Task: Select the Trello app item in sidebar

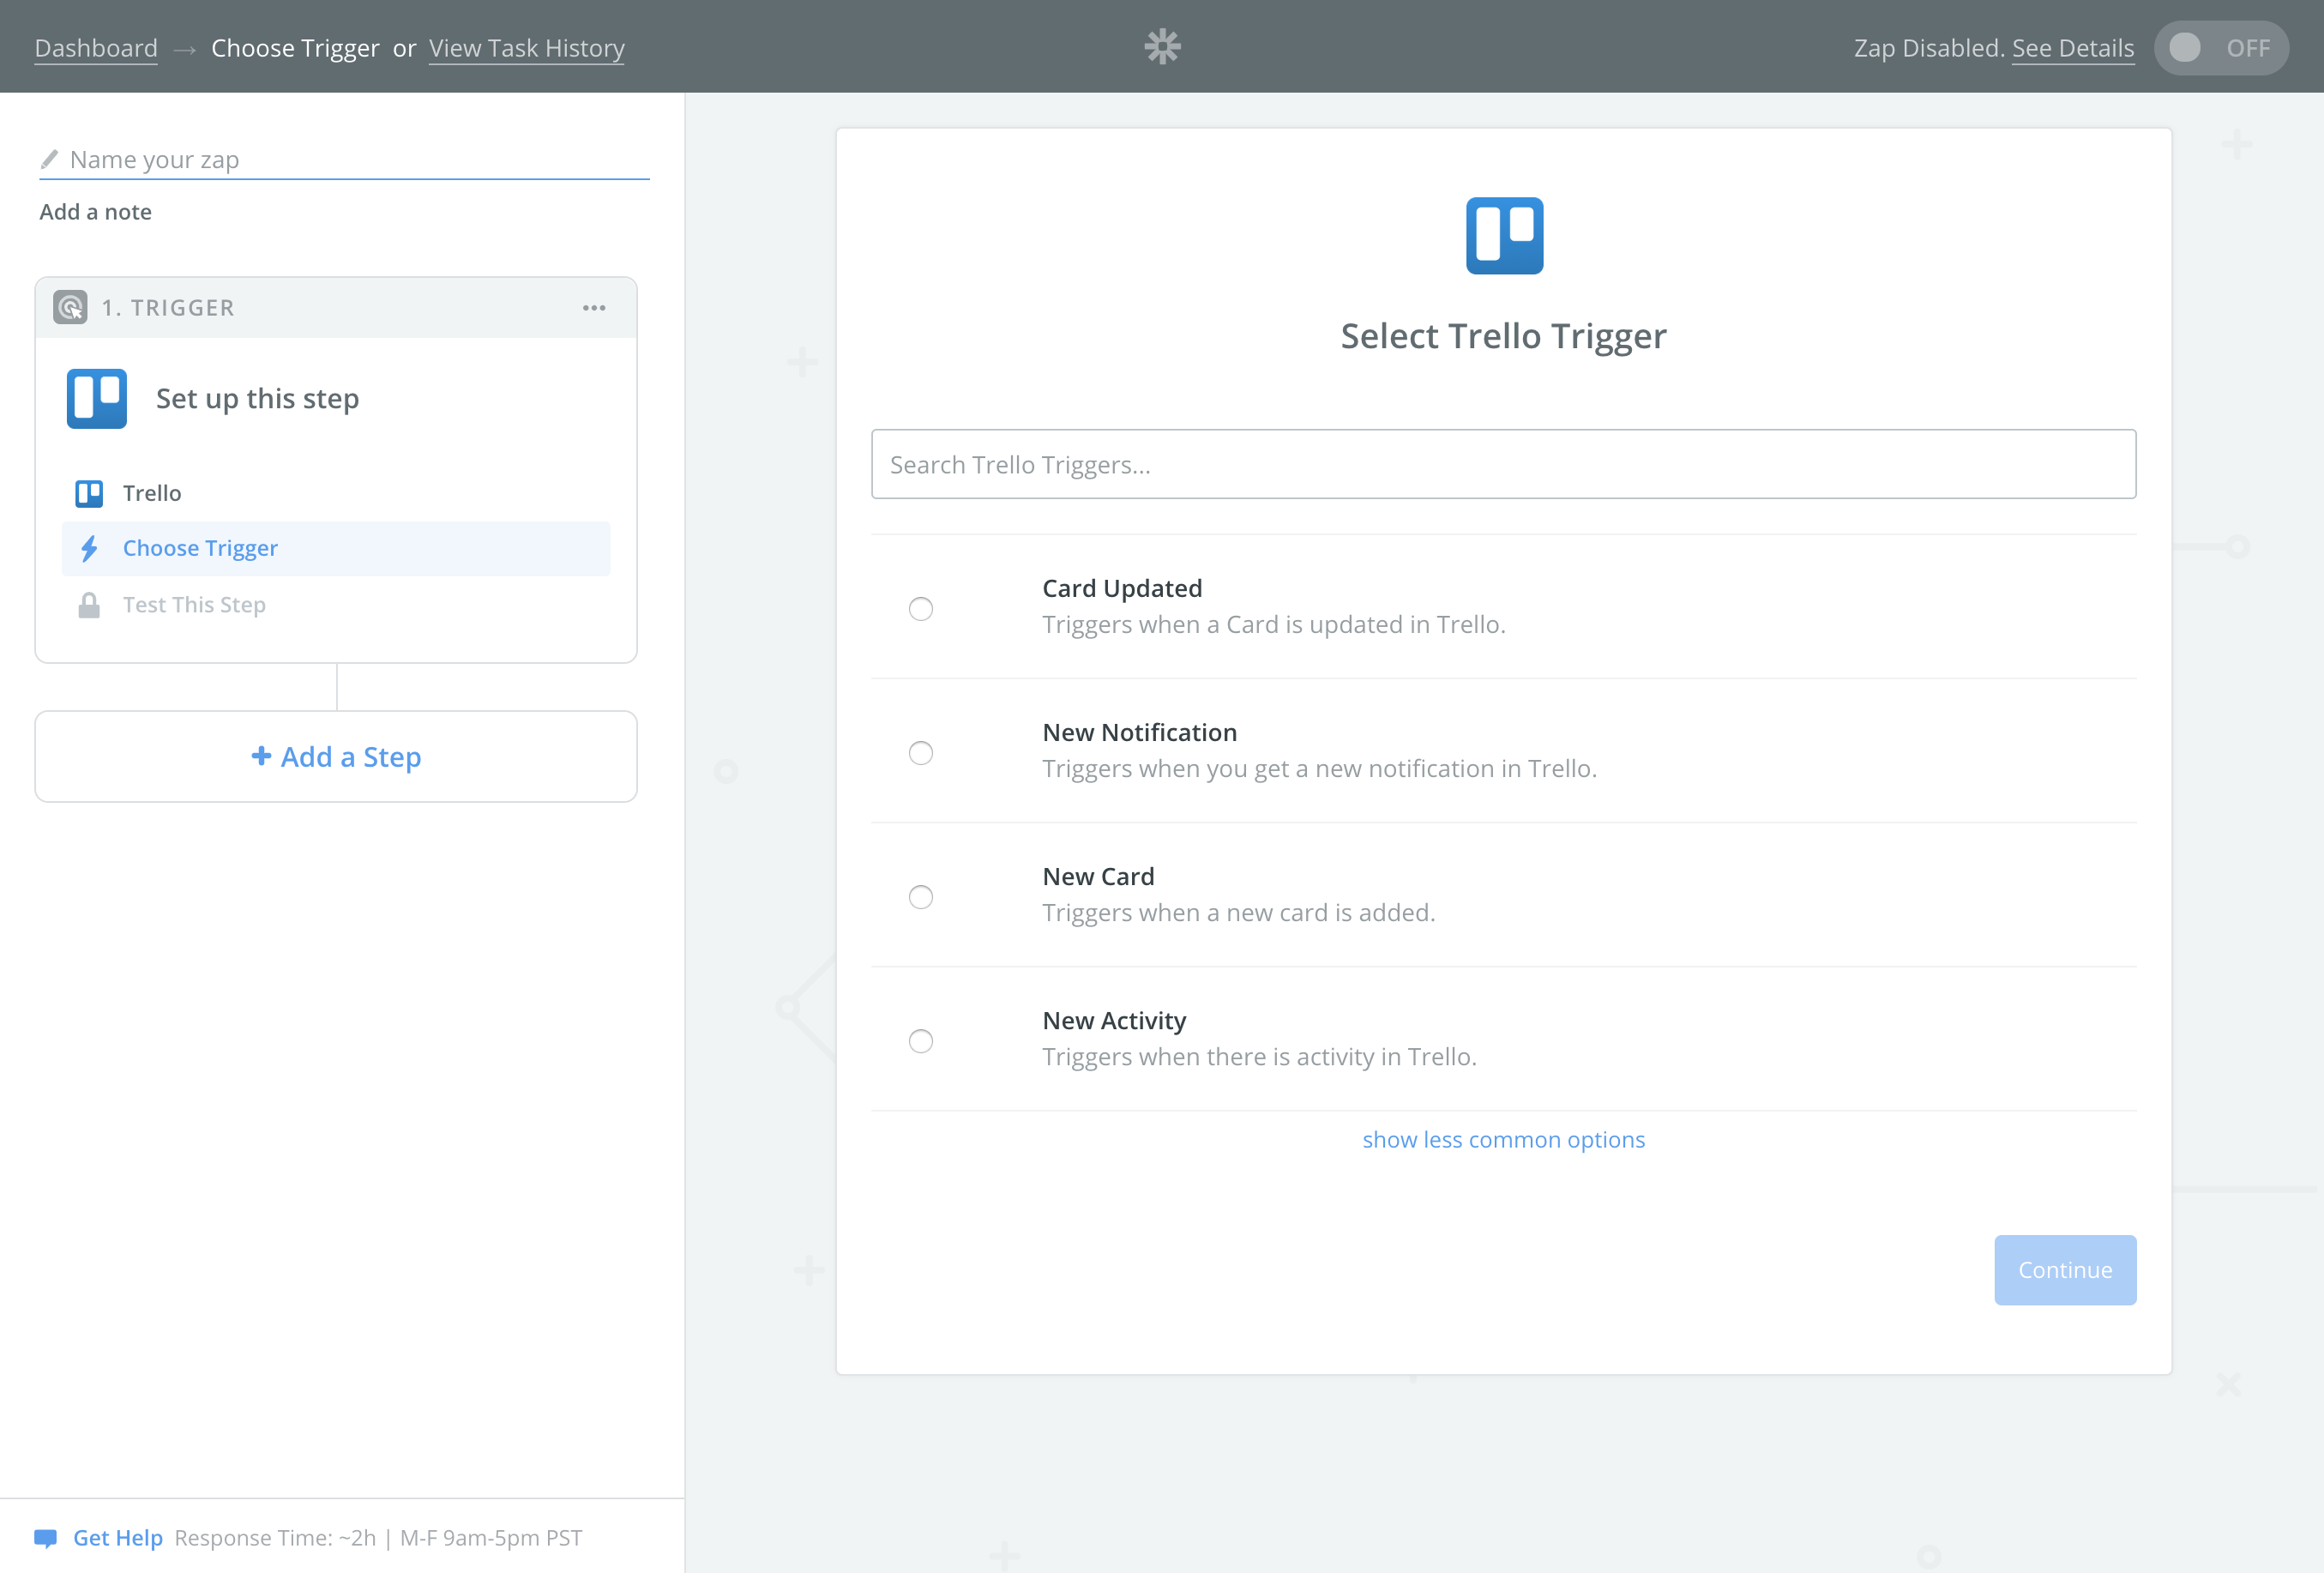Action: point(152,494)
